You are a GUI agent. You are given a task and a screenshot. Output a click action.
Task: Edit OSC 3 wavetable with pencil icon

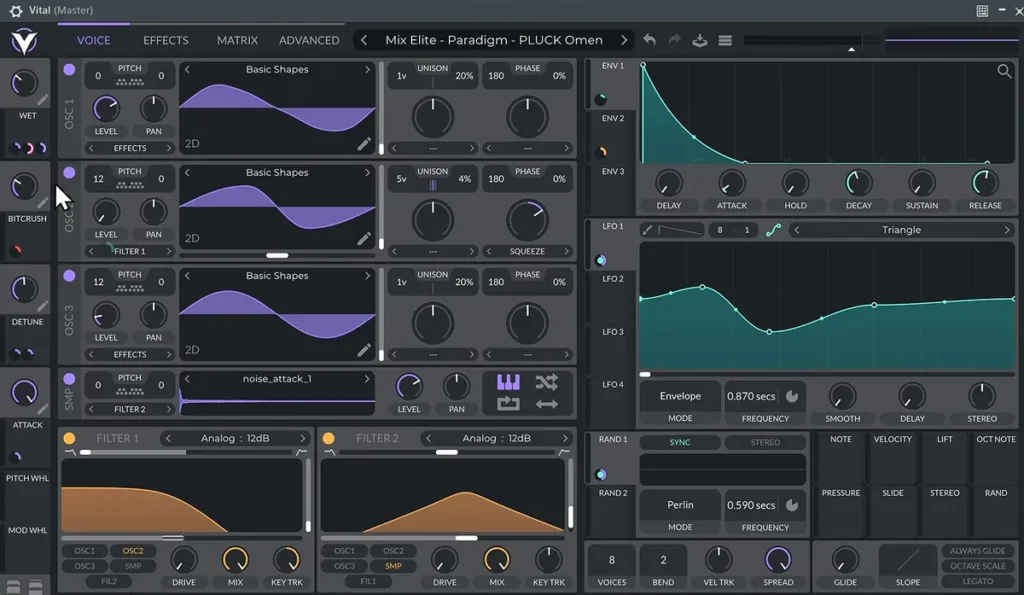pos(364,351)
